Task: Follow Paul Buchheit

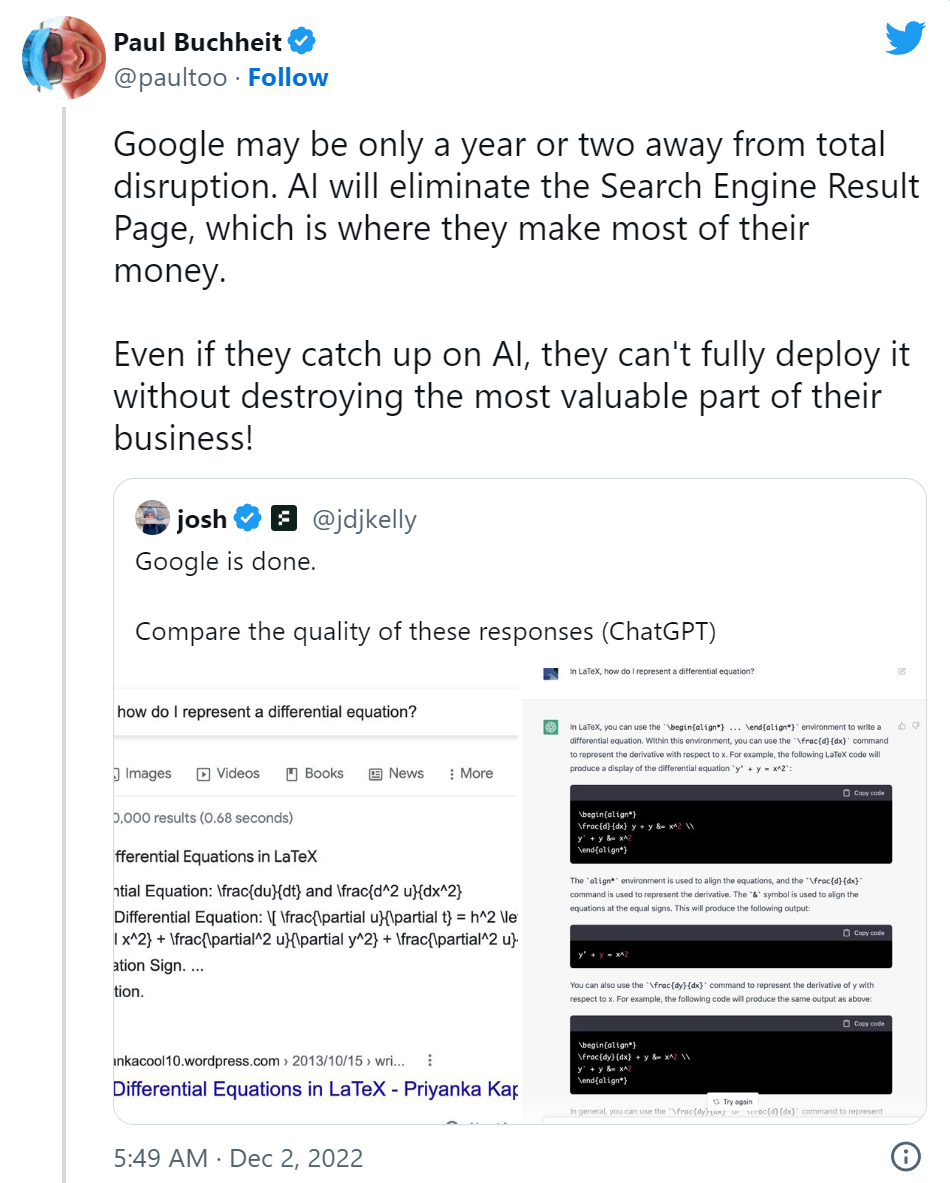Action: [288, 76]
